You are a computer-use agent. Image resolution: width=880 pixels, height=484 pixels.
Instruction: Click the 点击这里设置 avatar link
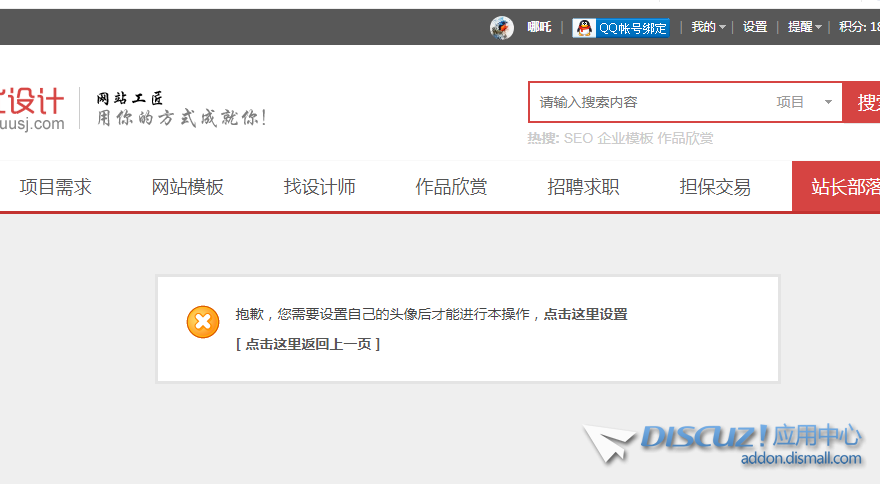click(585, 314)
